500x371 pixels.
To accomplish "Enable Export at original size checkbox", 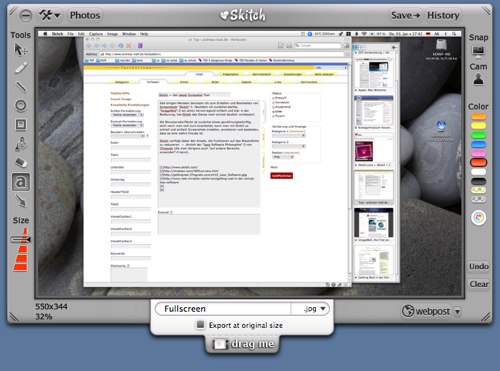I will coord(200,324).
